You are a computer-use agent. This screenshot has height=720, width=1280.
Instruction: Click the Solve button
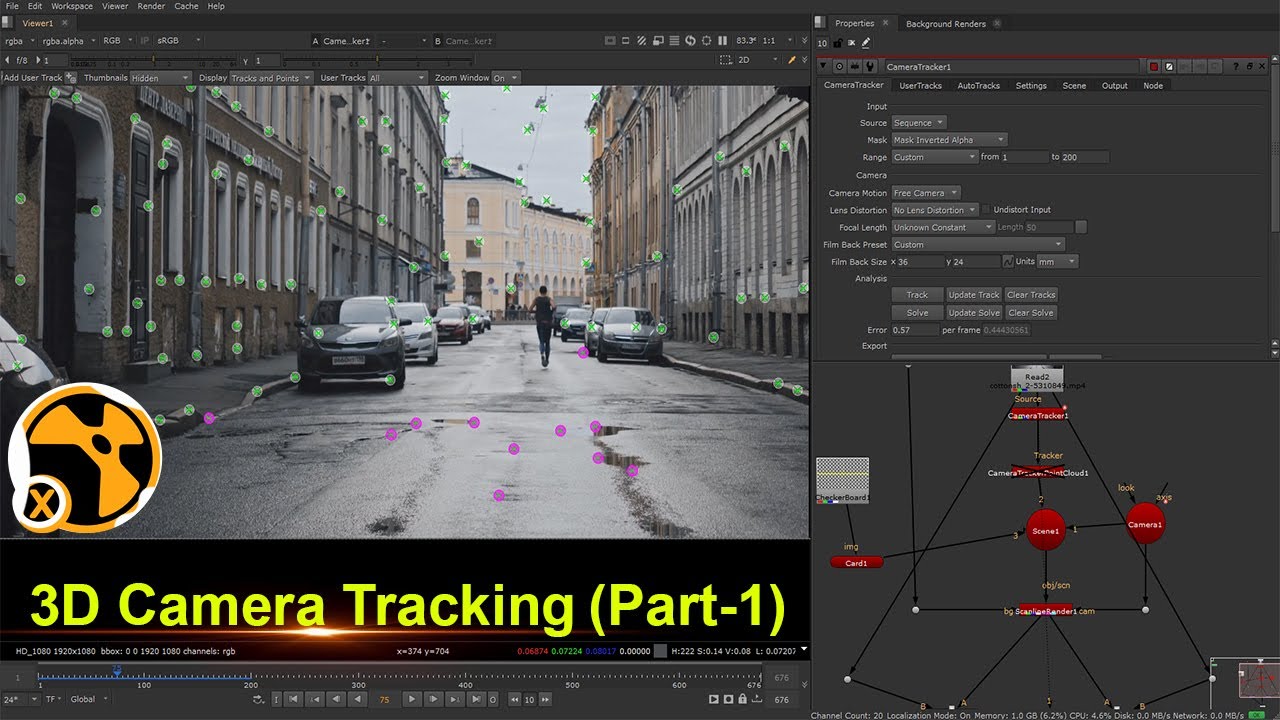pyautogui.click(x=917, y=313)
